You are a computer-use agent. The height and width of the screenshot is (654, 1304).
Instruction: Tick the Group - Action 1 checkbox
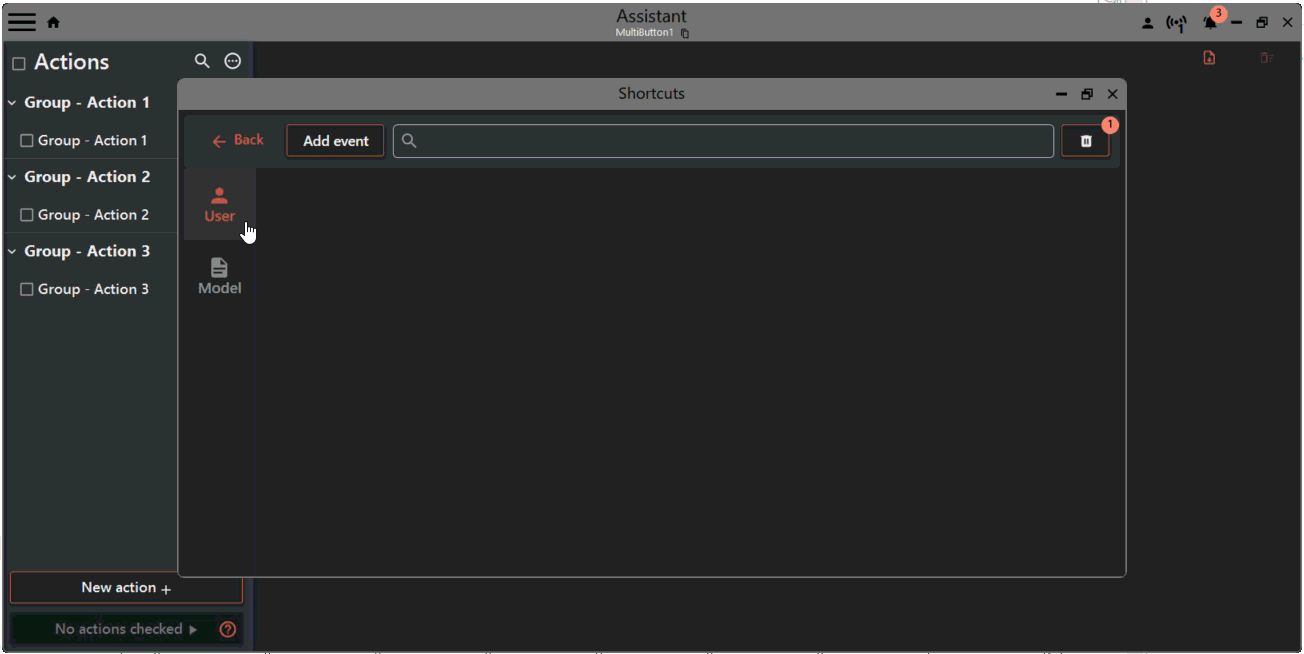coord(26,140)
